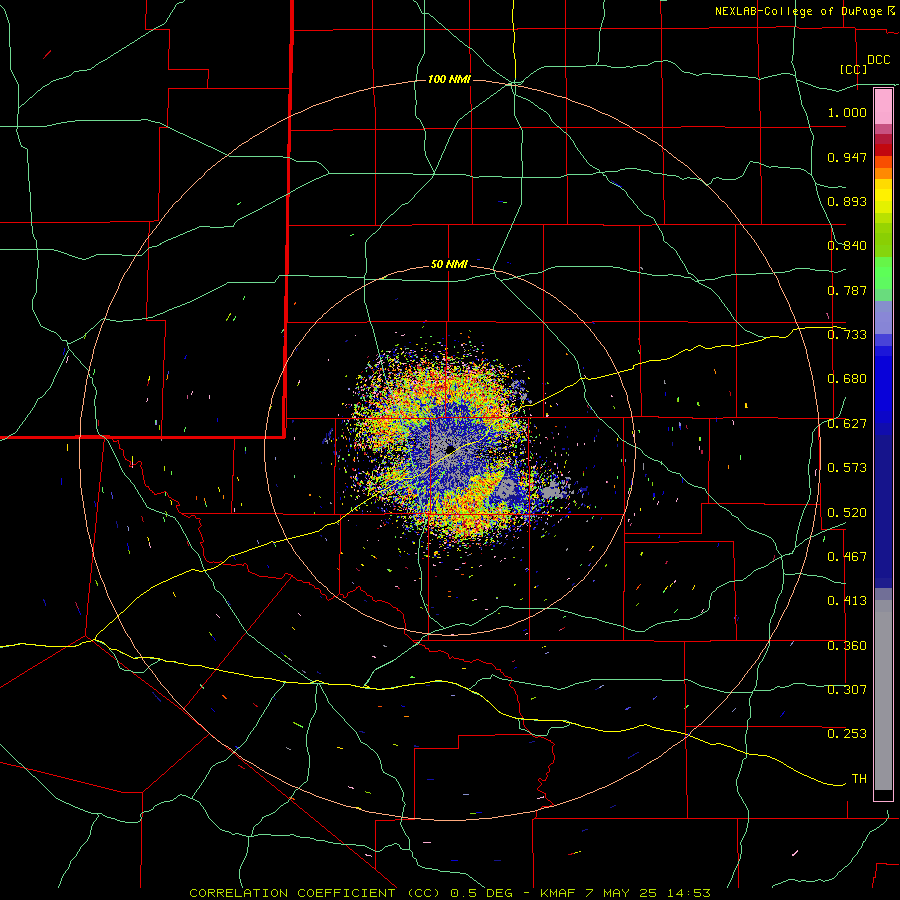This screenshot has height=900, width=900.
Task: Pick the gray bottom color bar segment
Action: click(883, 695)
